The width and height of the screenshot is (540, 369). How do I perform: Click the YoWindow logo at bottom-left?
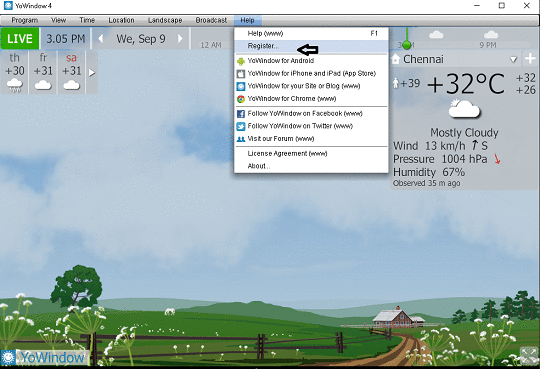[x=43, y=358]
